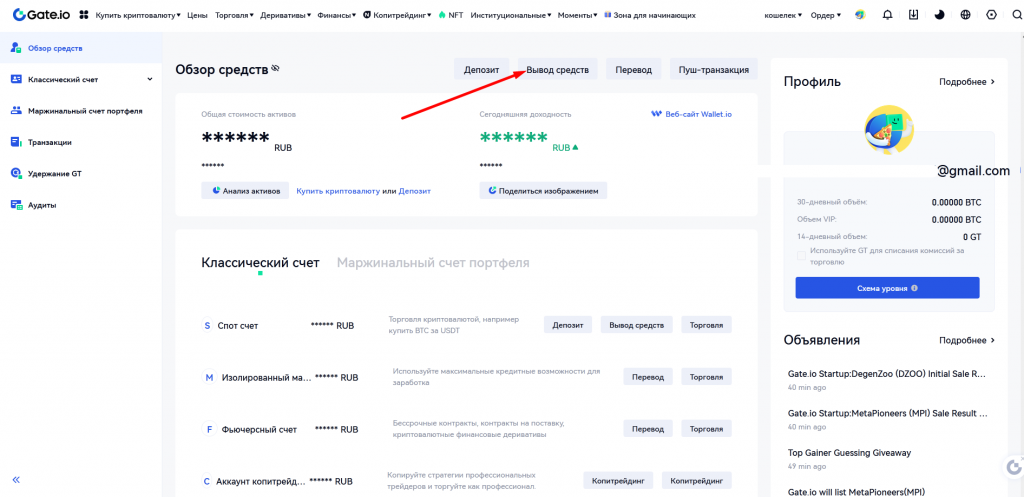Open the language globe icon
Screen dimensions: 1024x497
[x=964, y=15]
